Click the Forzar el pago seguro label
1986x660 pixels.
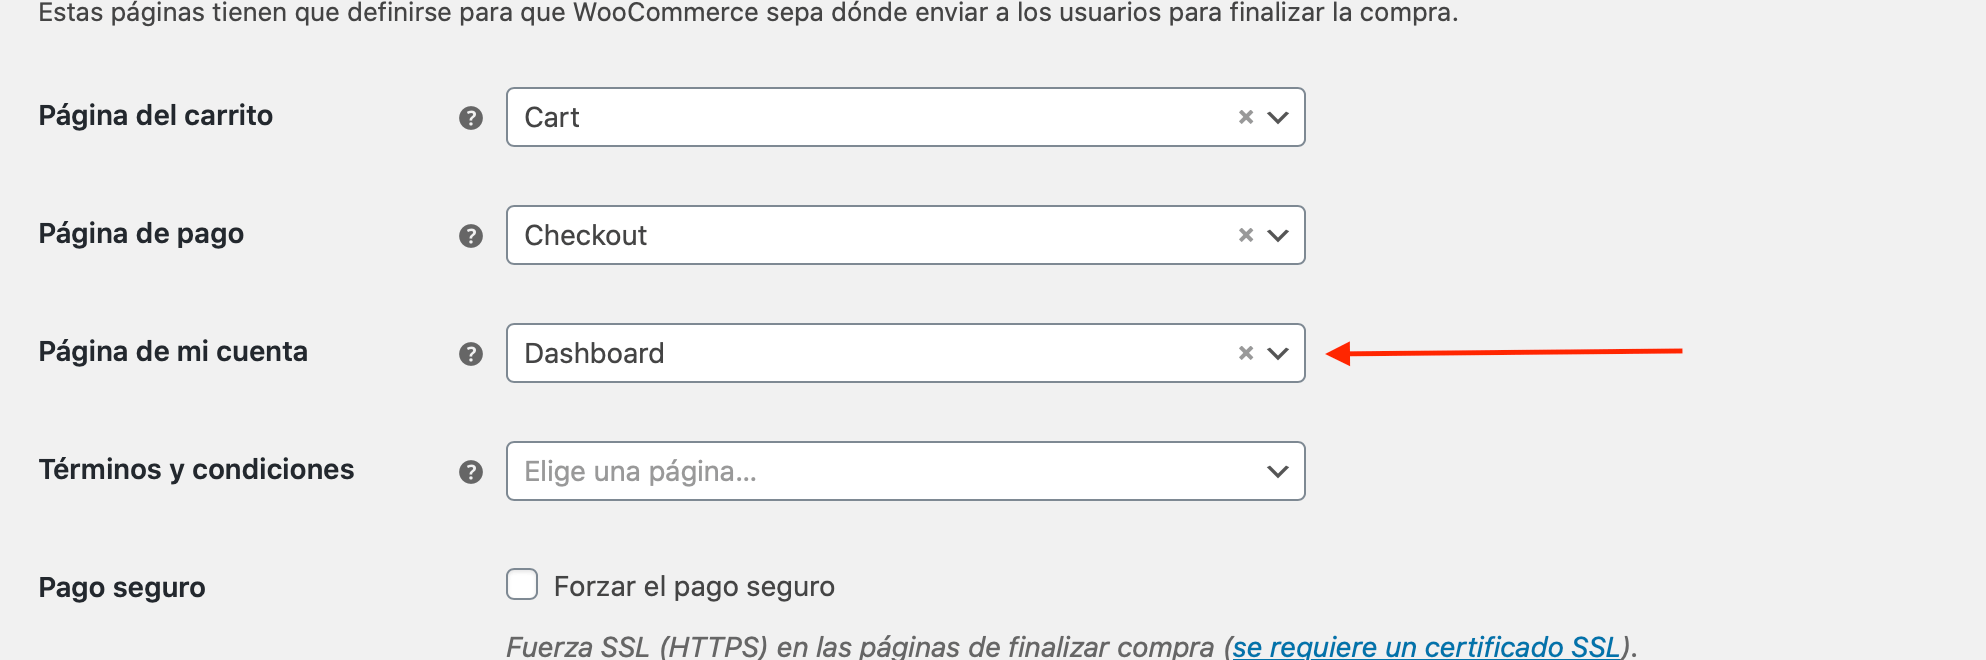[694, 586]
